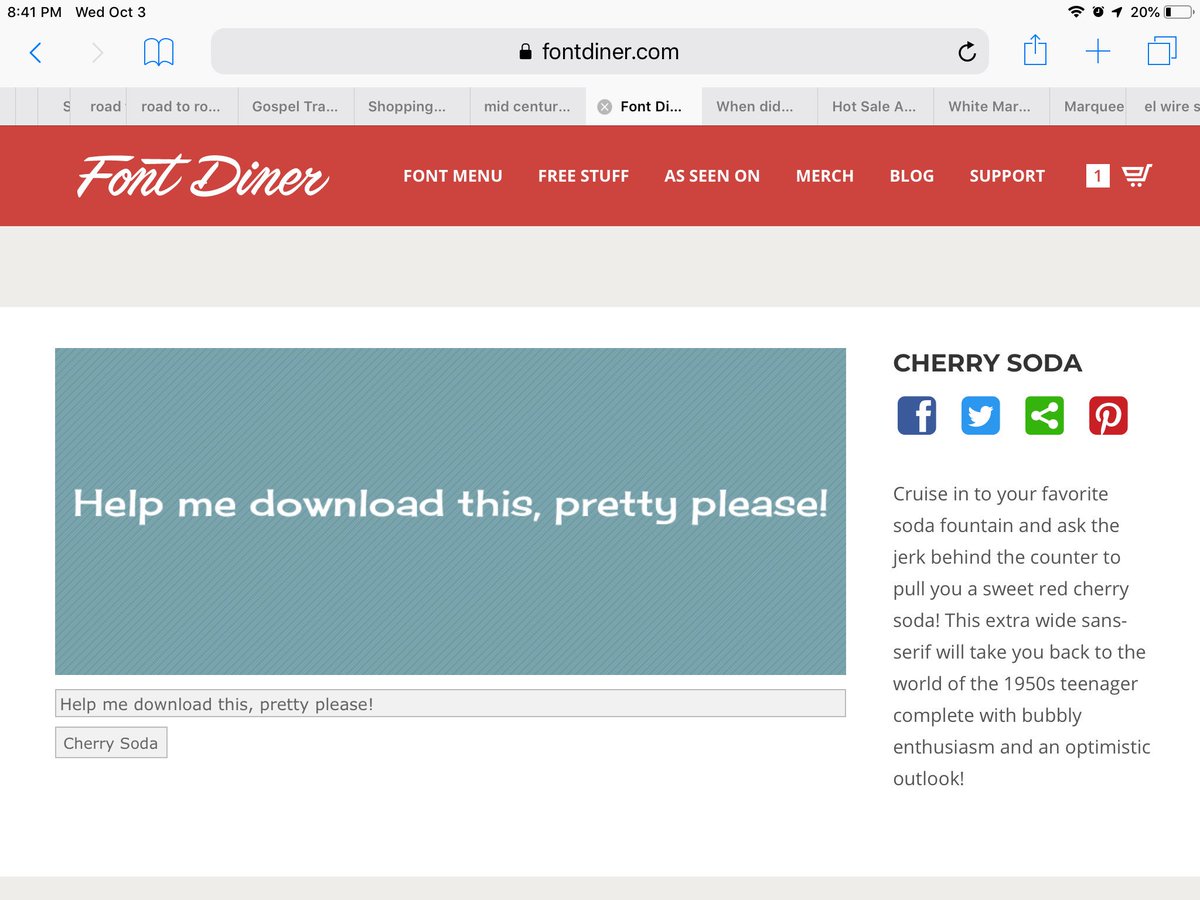Viewport: 1200px width, 900px height.
Task: Click the cart item count badge
Action: pyautogui.click(x=1097, y=176)
